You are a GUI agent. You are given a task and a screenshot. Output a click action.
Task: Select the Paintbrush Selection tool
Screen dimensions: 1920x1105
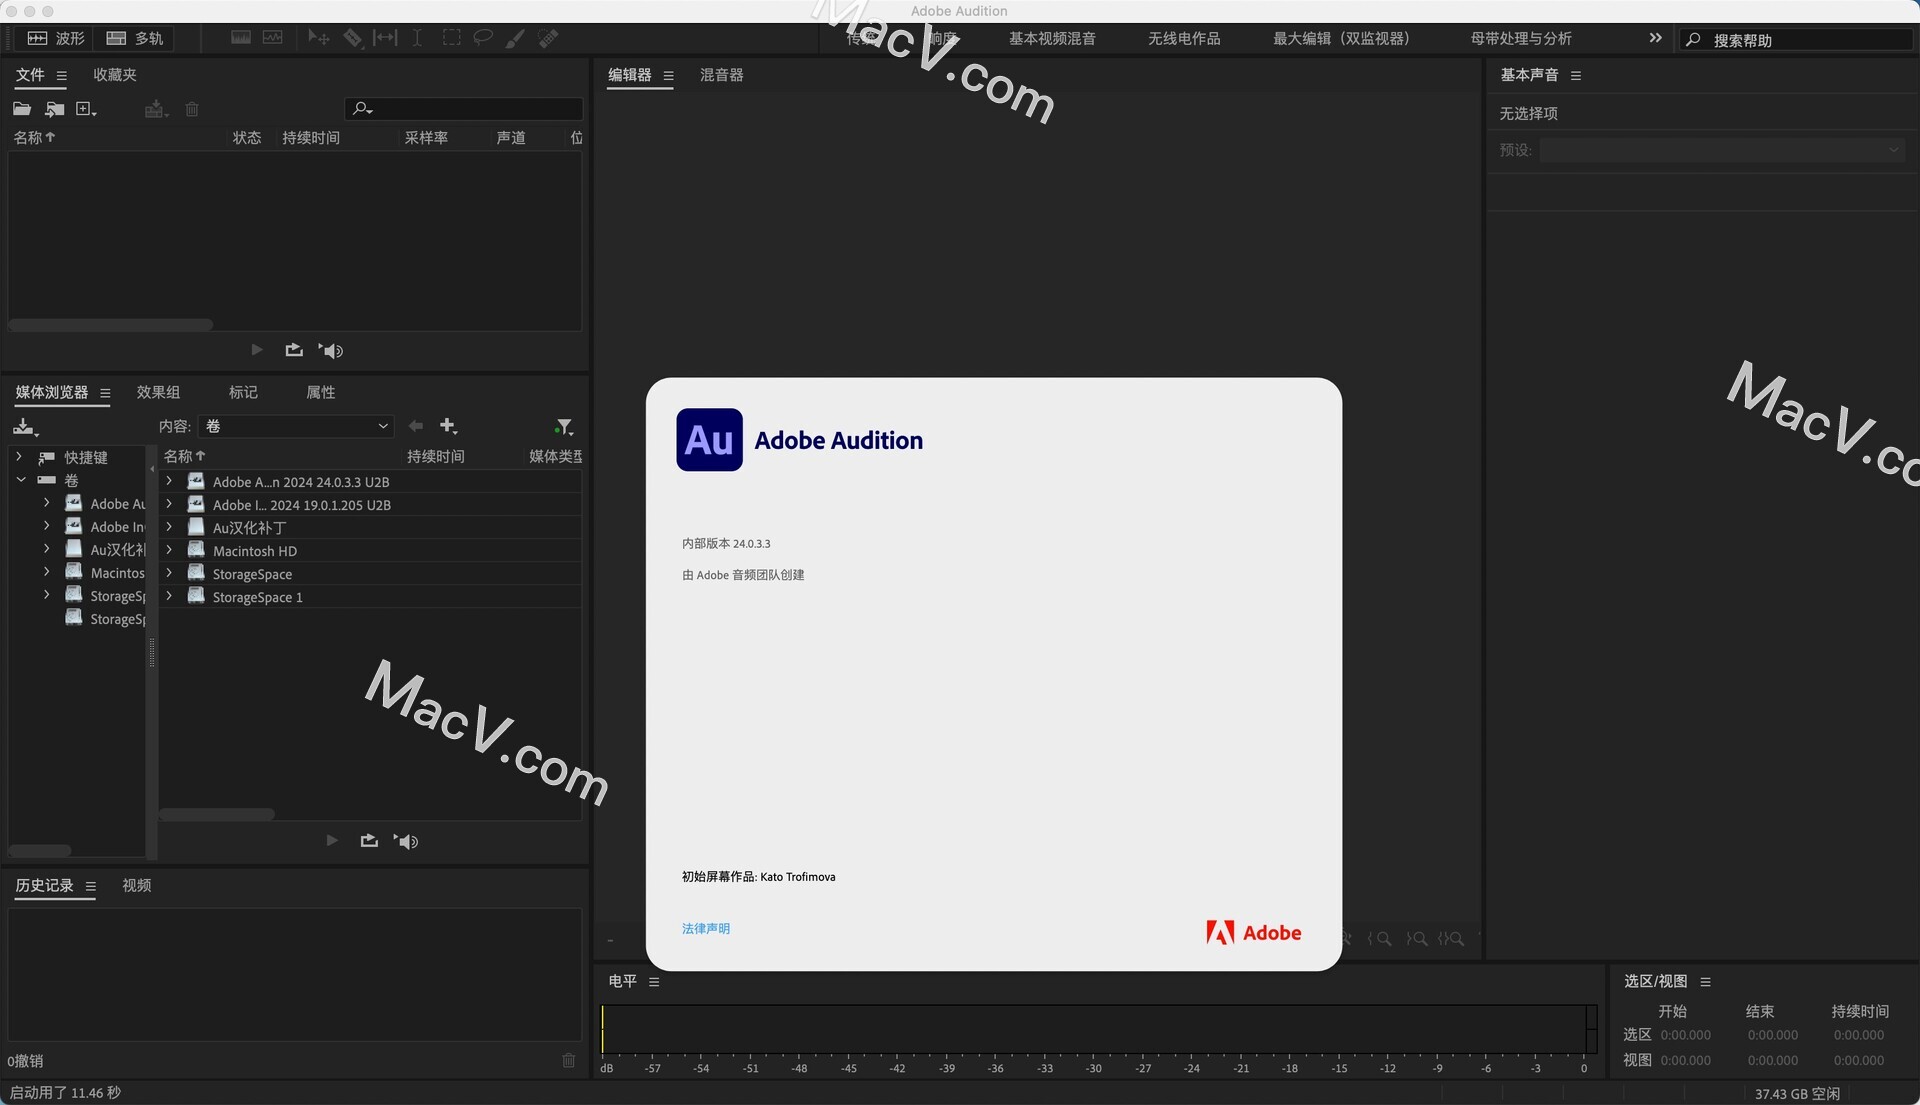[515, 38]
